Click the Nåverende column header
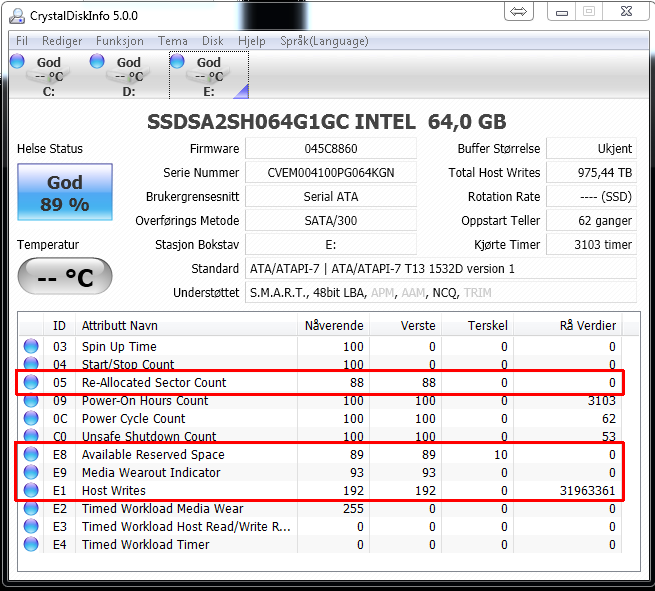 pos(333,325)
